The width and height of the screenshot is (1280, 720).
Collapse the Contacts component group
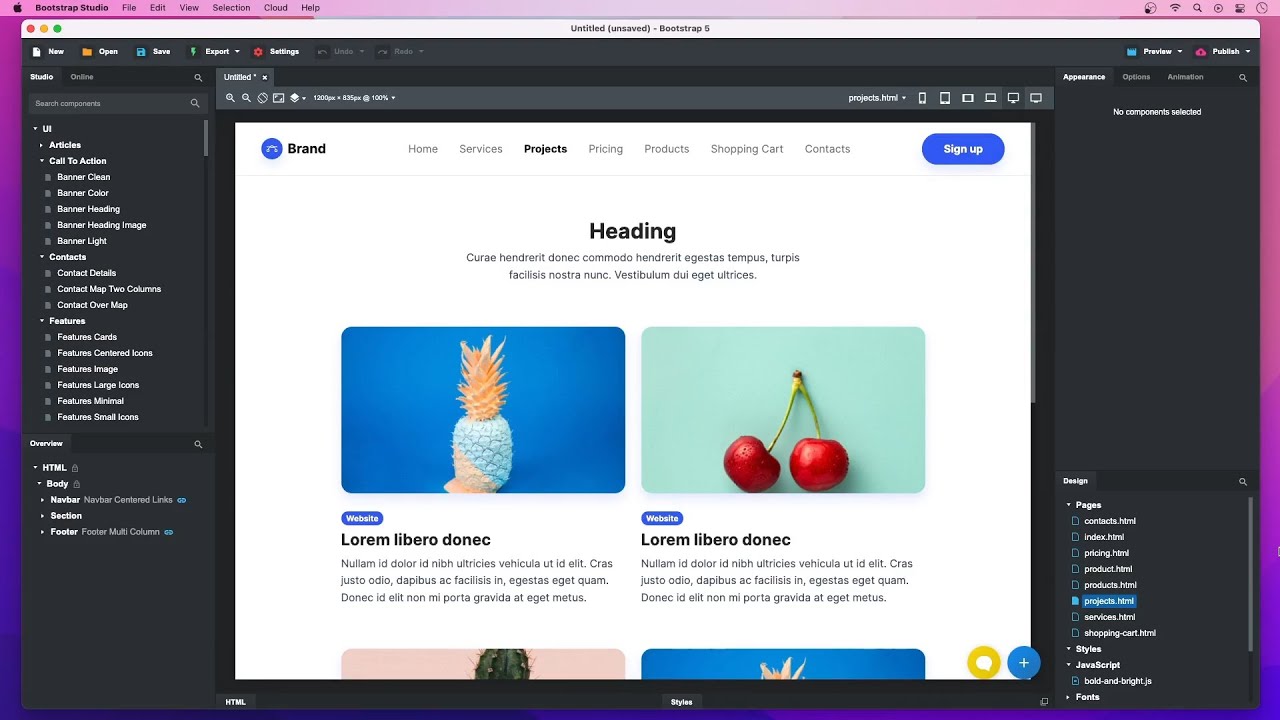(x=42, y=257)
